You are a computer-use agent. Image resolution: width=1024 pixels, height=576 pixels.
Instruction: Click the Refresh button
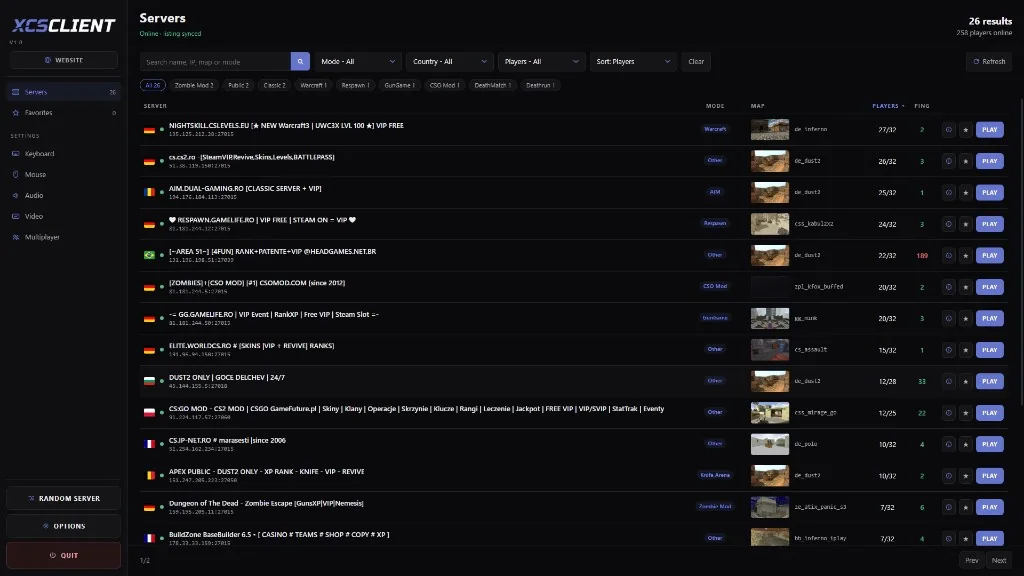pyautogui.click(x=989, y=61)
